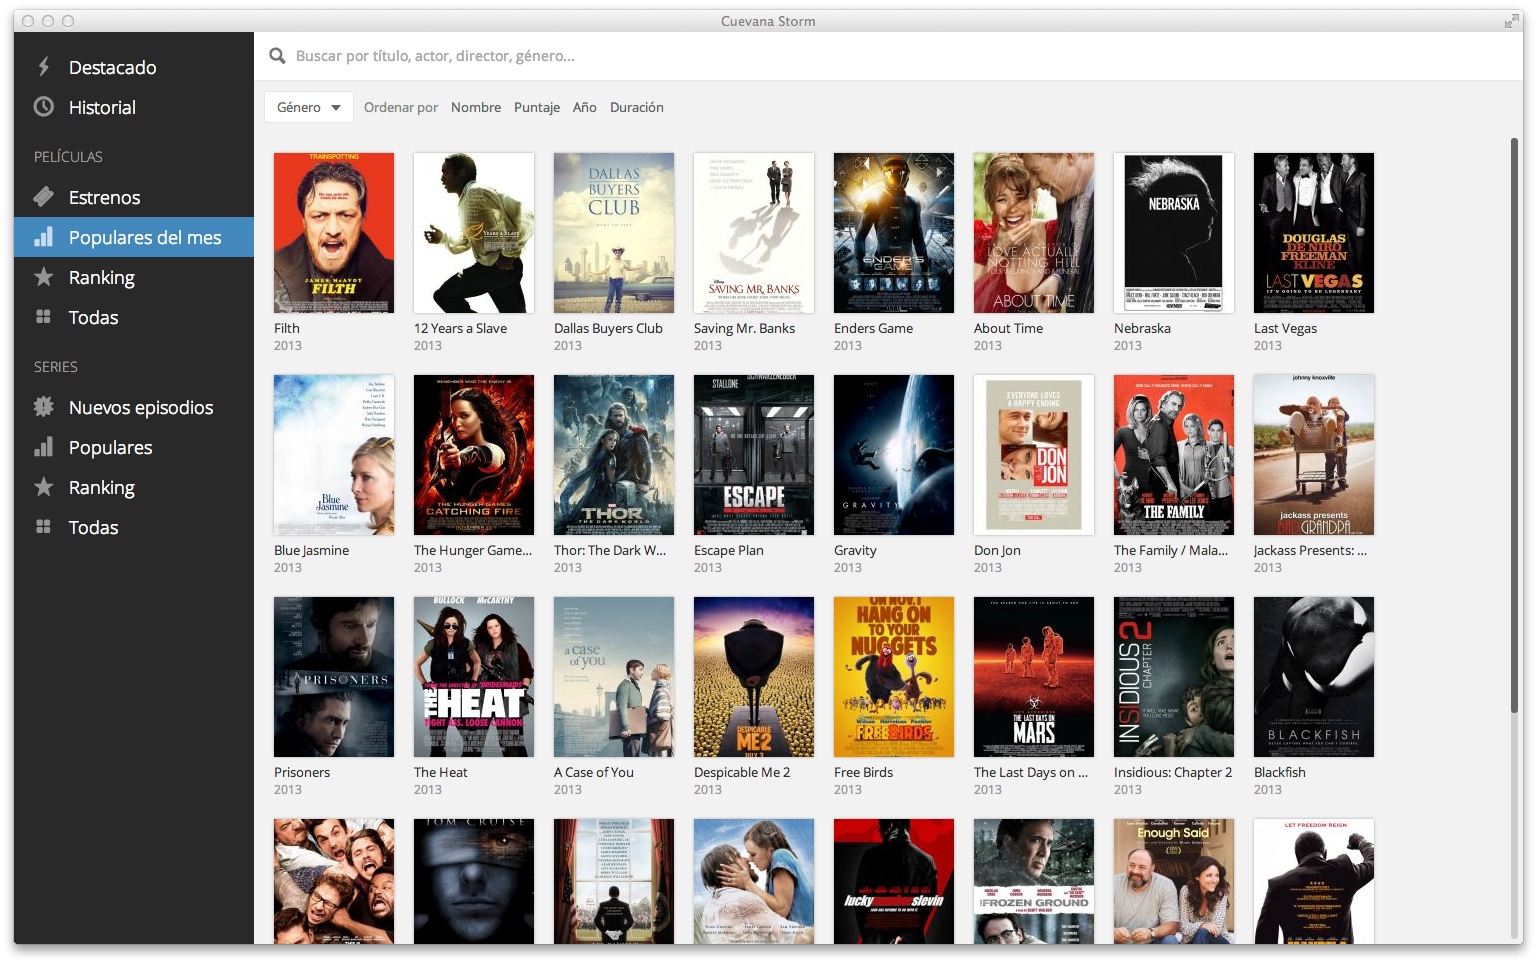The image size is (1537, 964).
Task: Open the Gravity poster
Action: click(894, 455)
